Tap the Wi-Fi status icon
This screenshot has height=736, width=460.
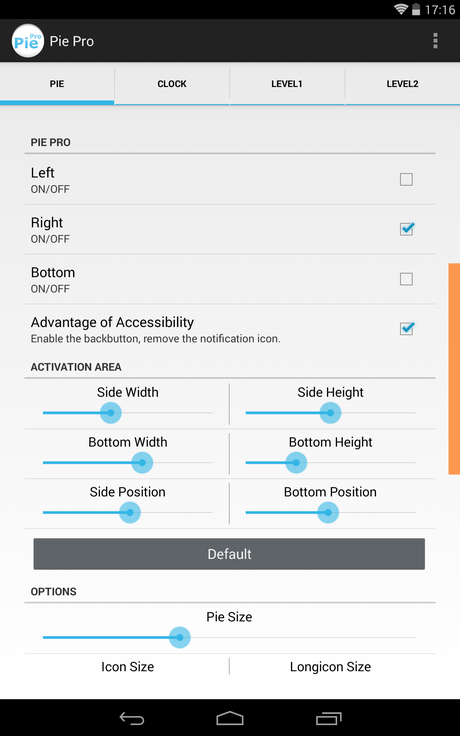(x=401, y=9)
